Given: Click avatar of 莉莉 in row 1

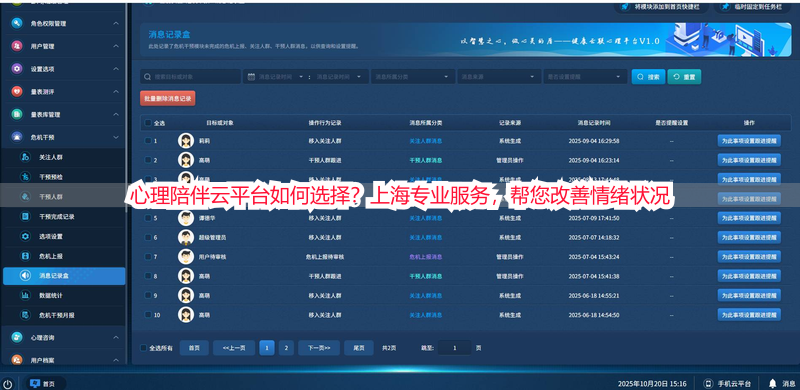Looking at the screenshot, I should point(186,140).
